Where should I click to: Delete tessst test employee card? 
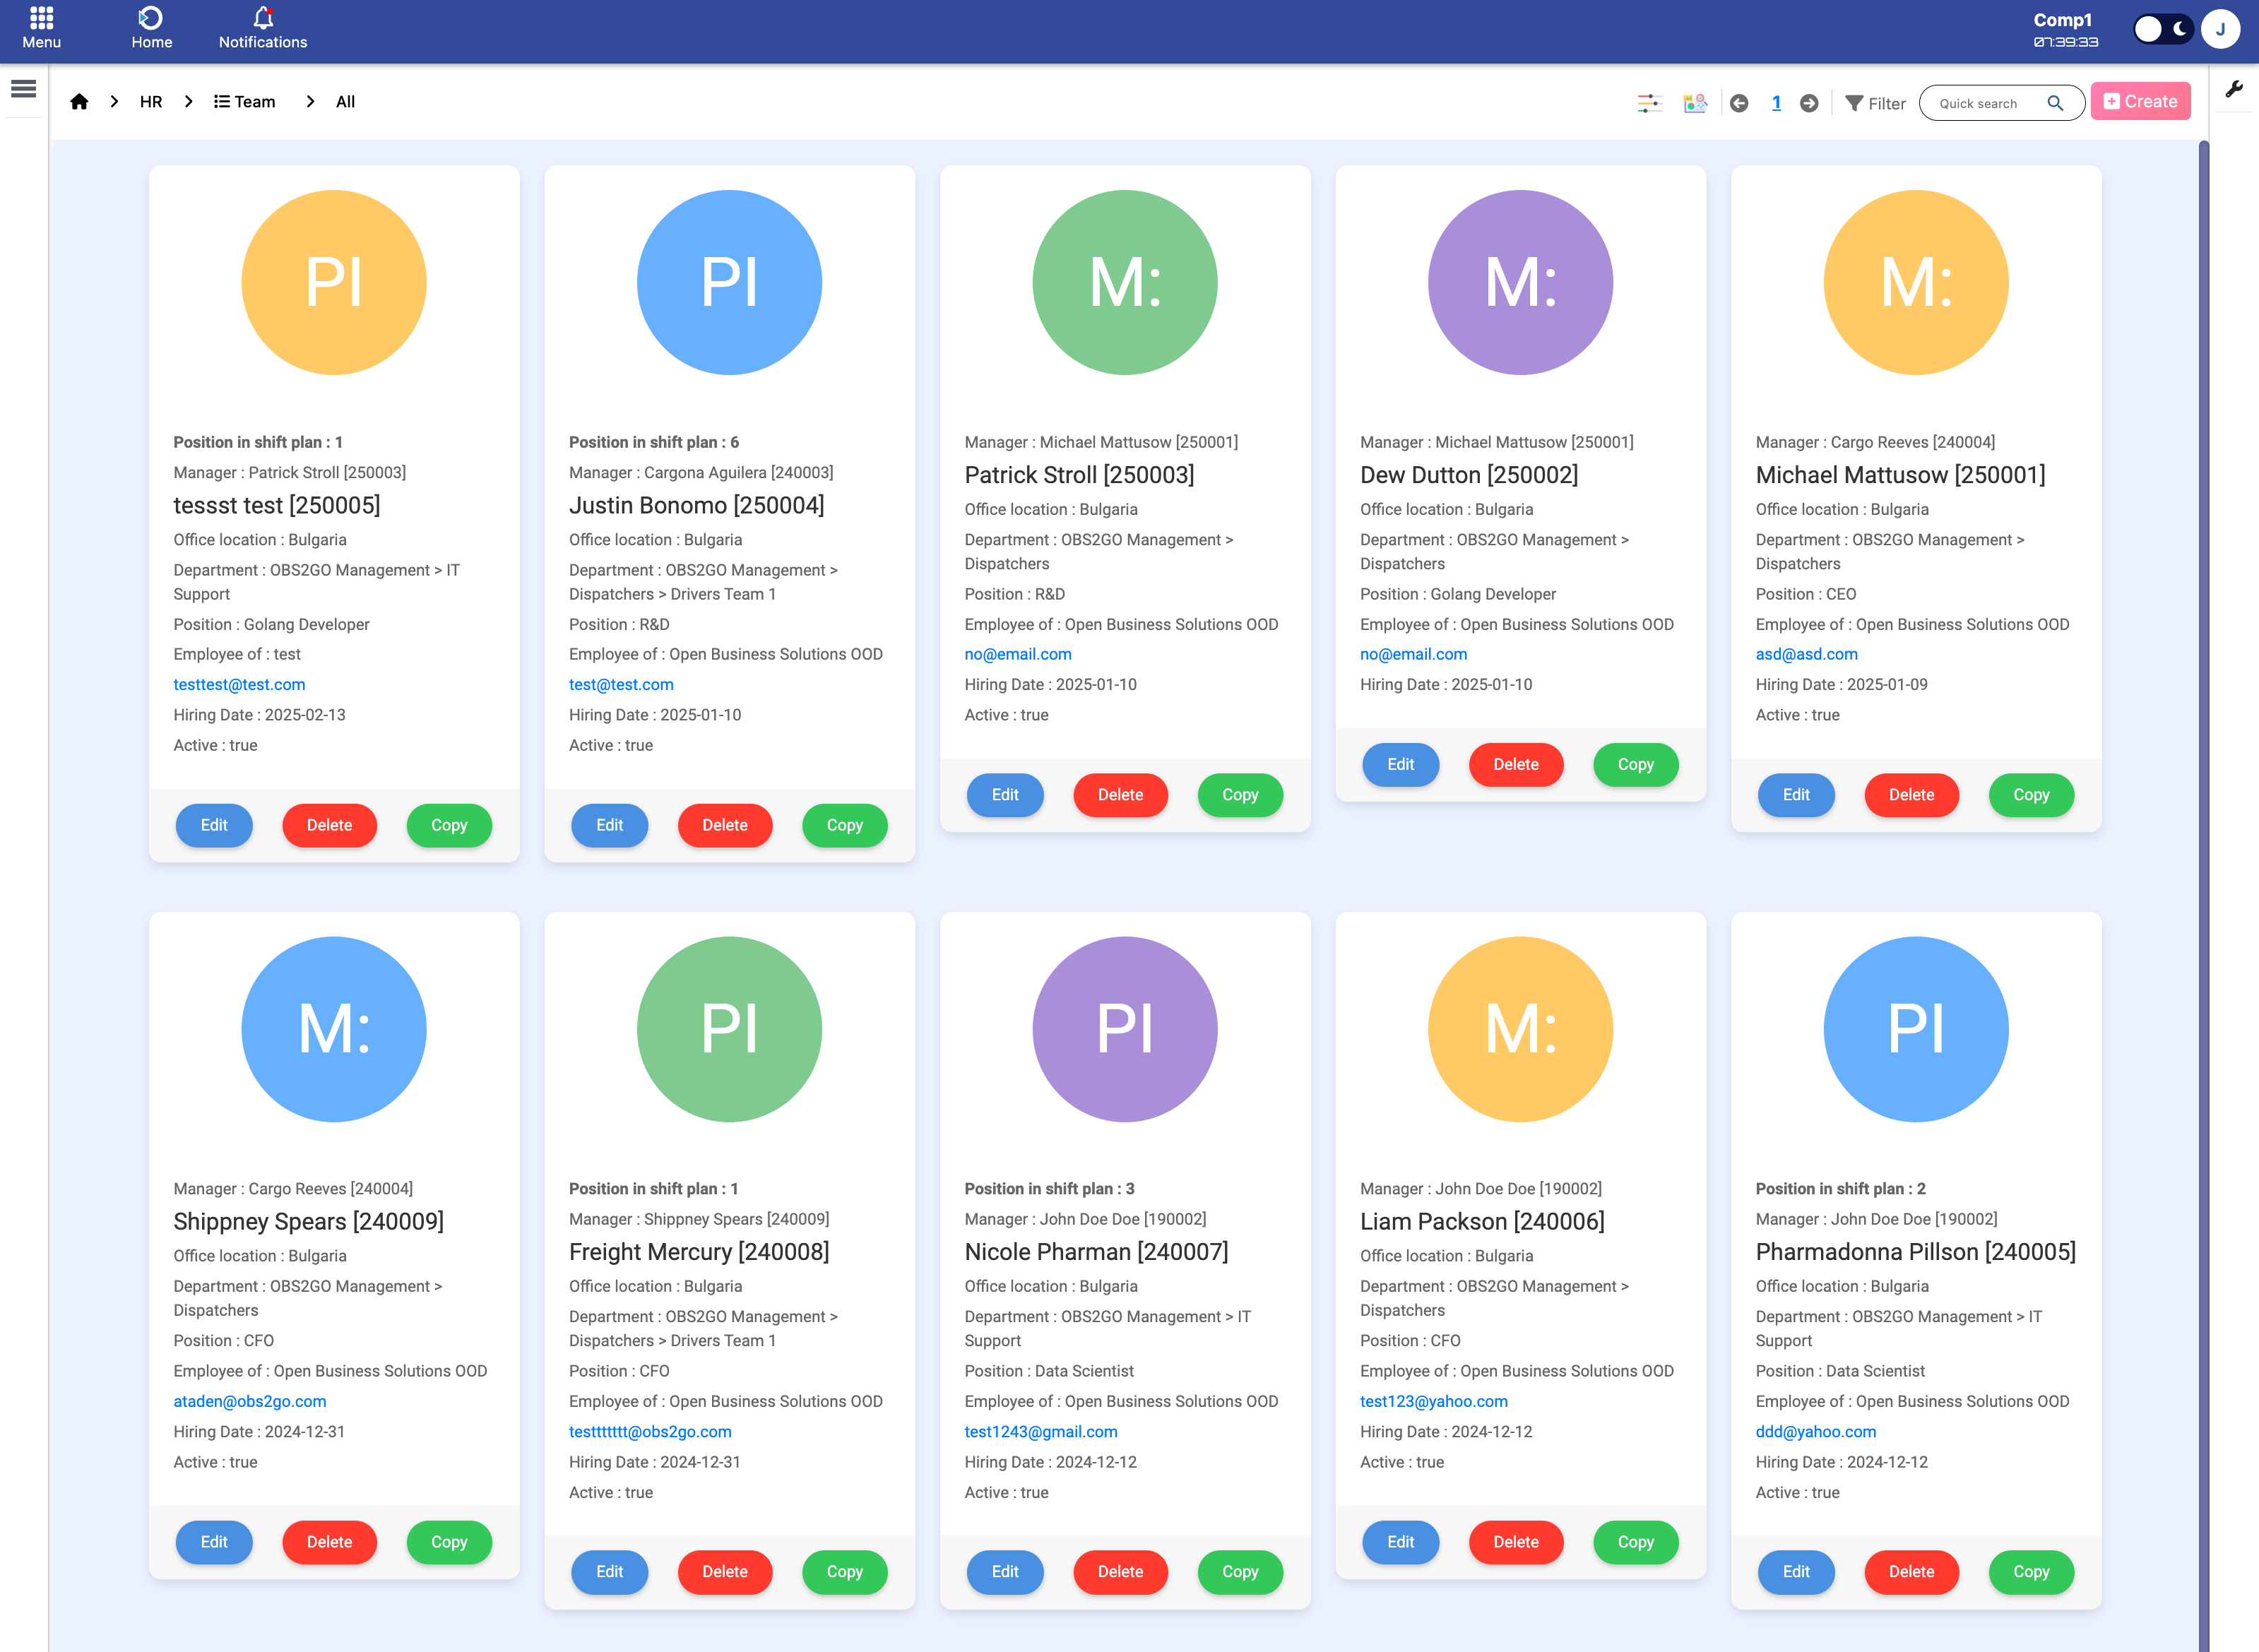(x=329, y=825)
